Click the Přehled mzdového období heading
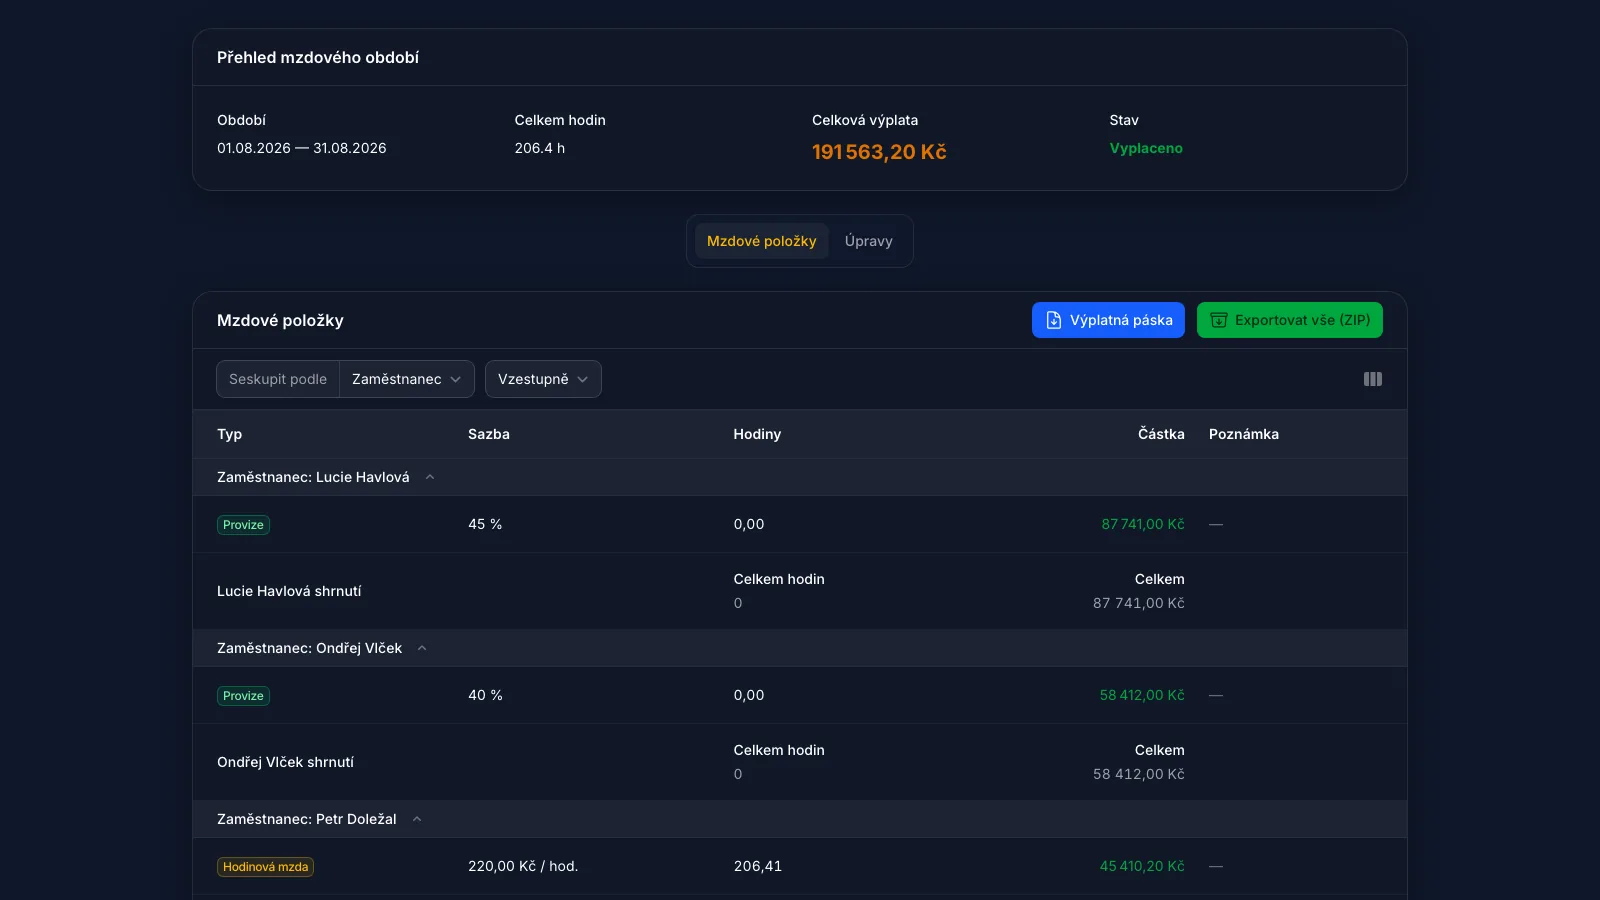 (318, 58)
